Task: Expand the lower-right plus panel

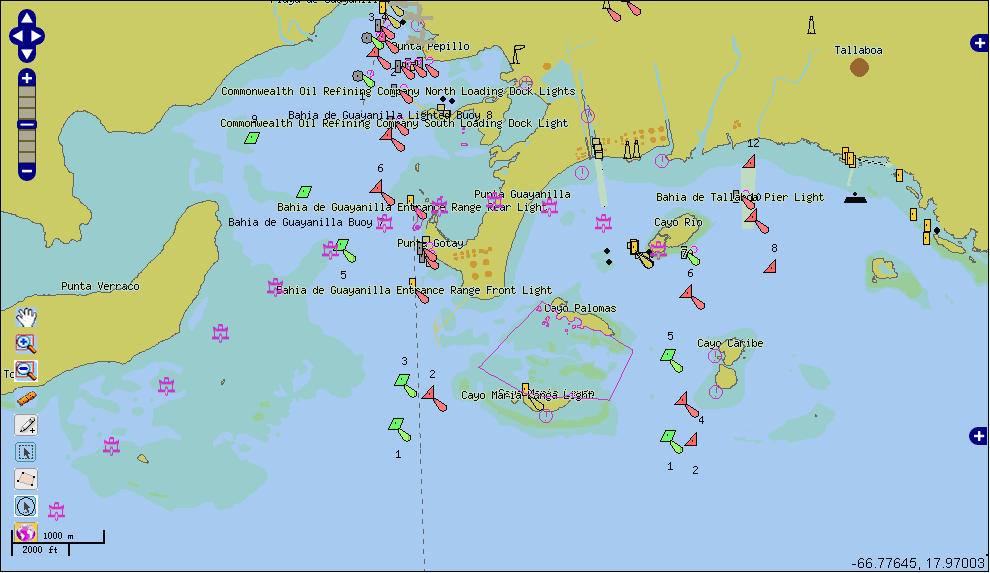Action: click(x=978, y=435)
